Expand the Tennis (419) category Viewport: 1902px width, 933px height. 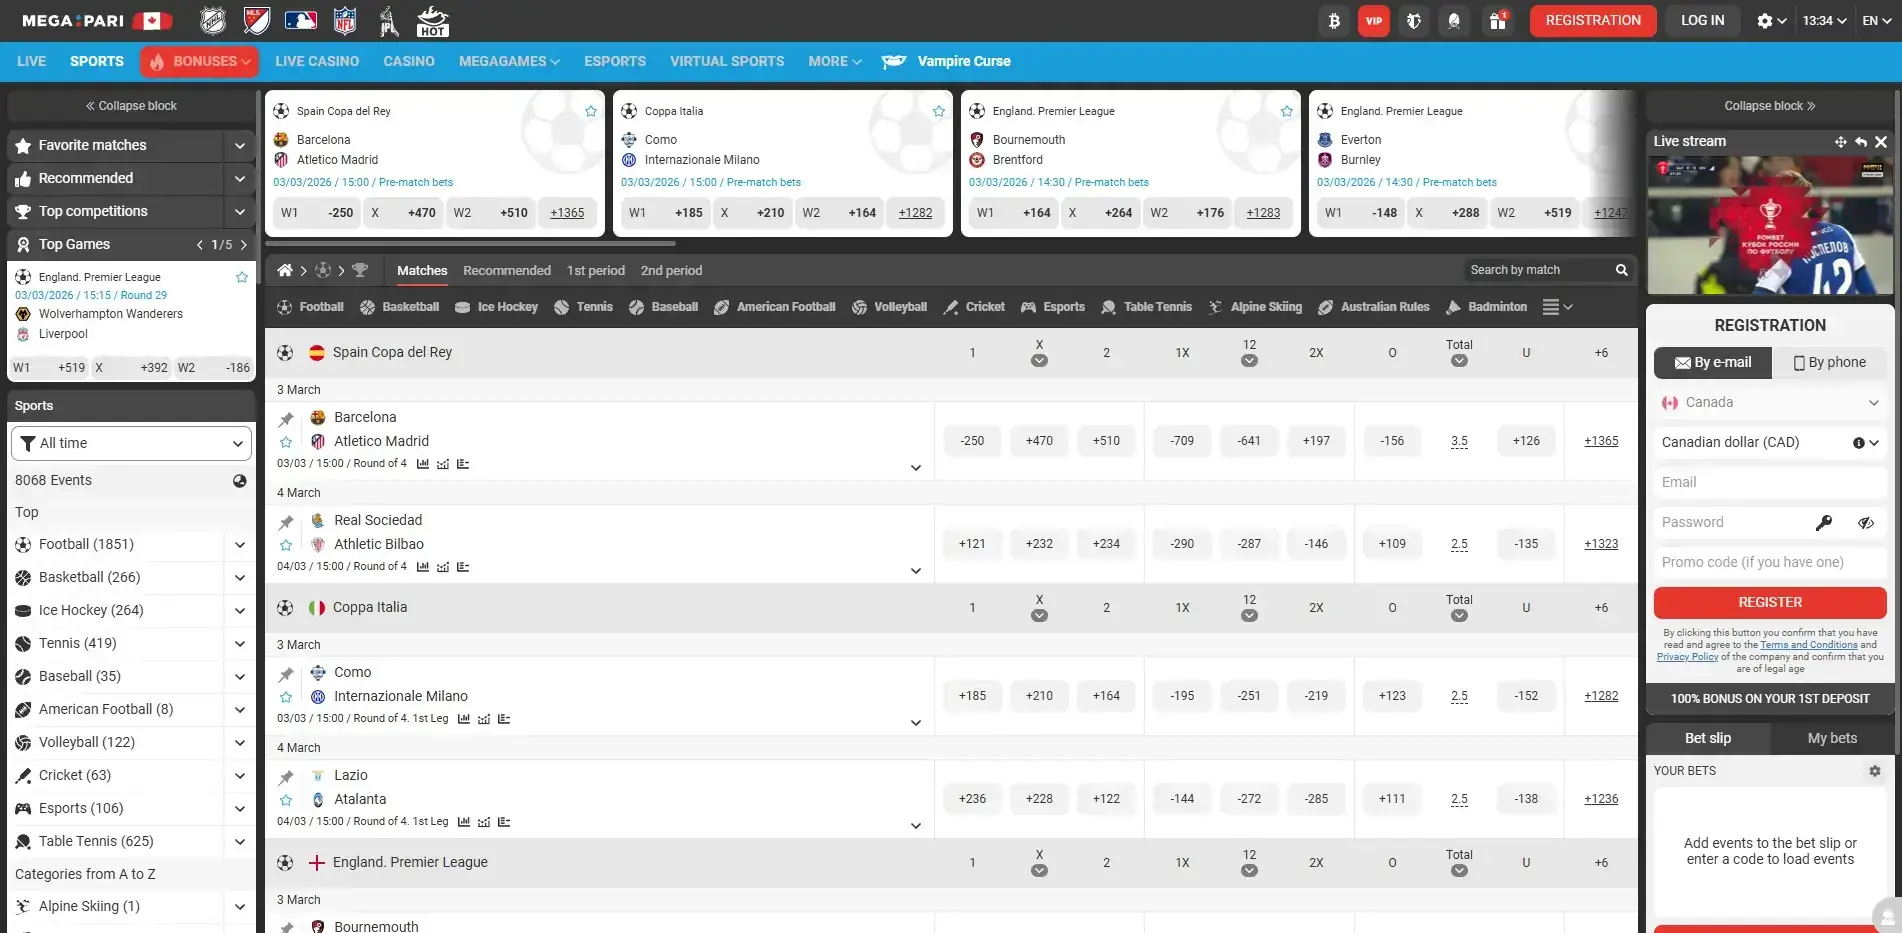240,644
